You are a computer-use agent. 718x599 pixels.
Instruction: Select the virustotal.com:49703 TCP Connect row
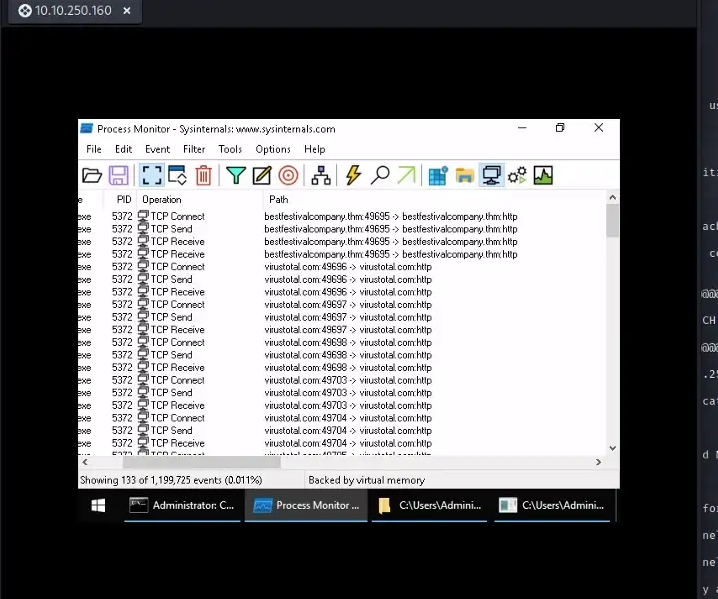(342, 380)
